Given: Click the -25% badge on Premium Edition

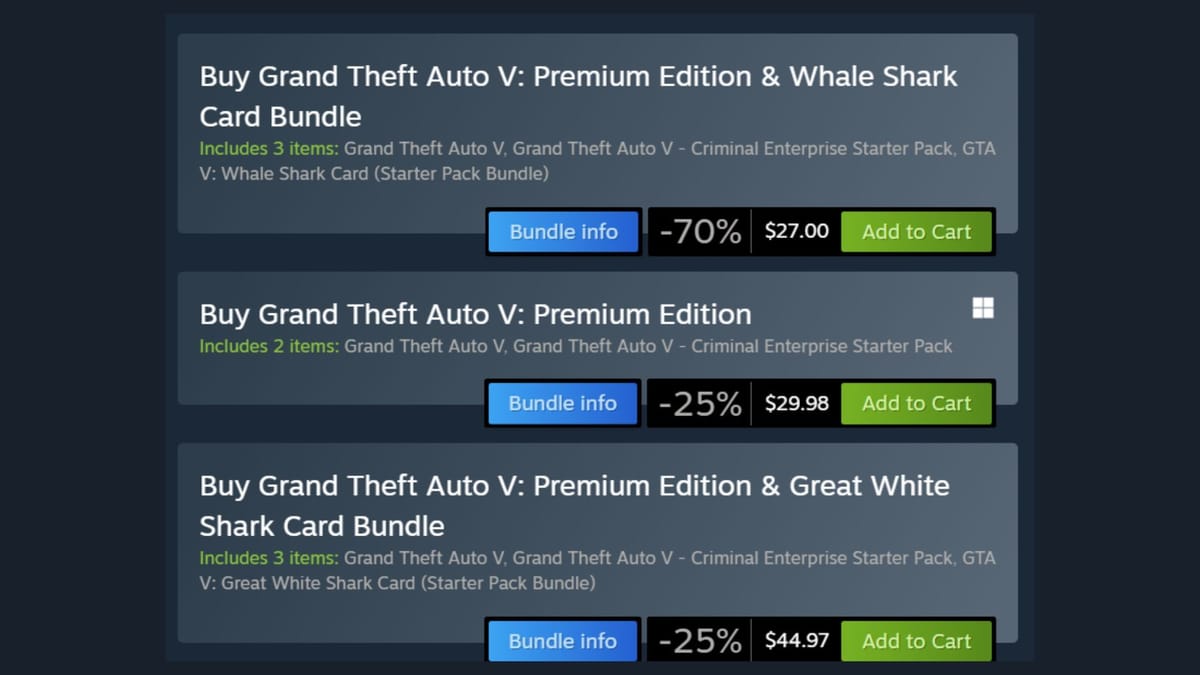Looking at the screenshot, I should click(x=700, y=403).
